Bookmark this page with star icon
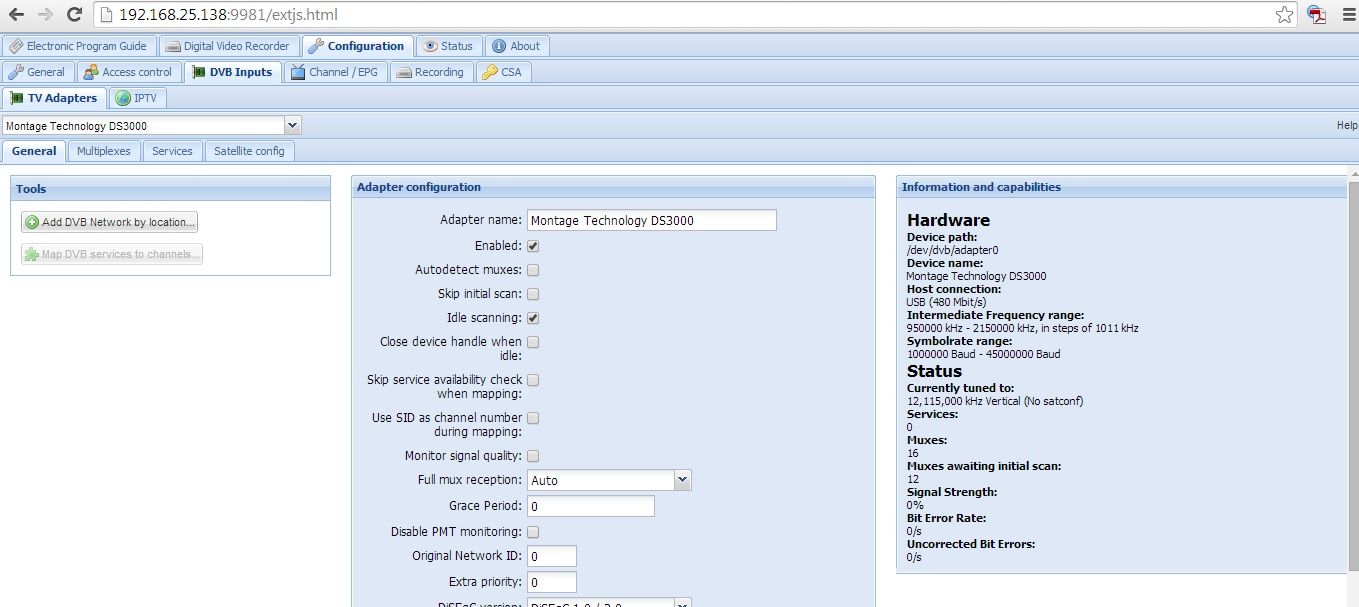Screen dimensions: 1359x607 [x=1284, y=14]
